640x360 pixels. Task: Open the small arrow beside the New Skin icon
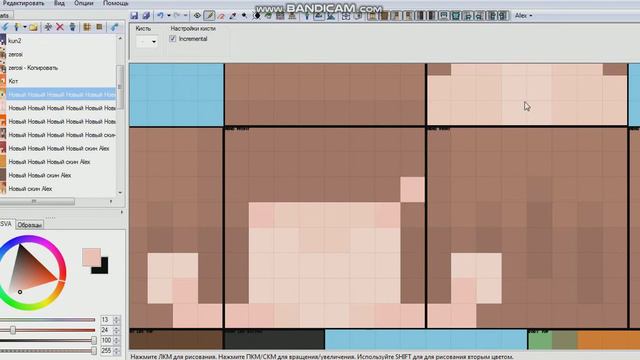tap(24, 27)
